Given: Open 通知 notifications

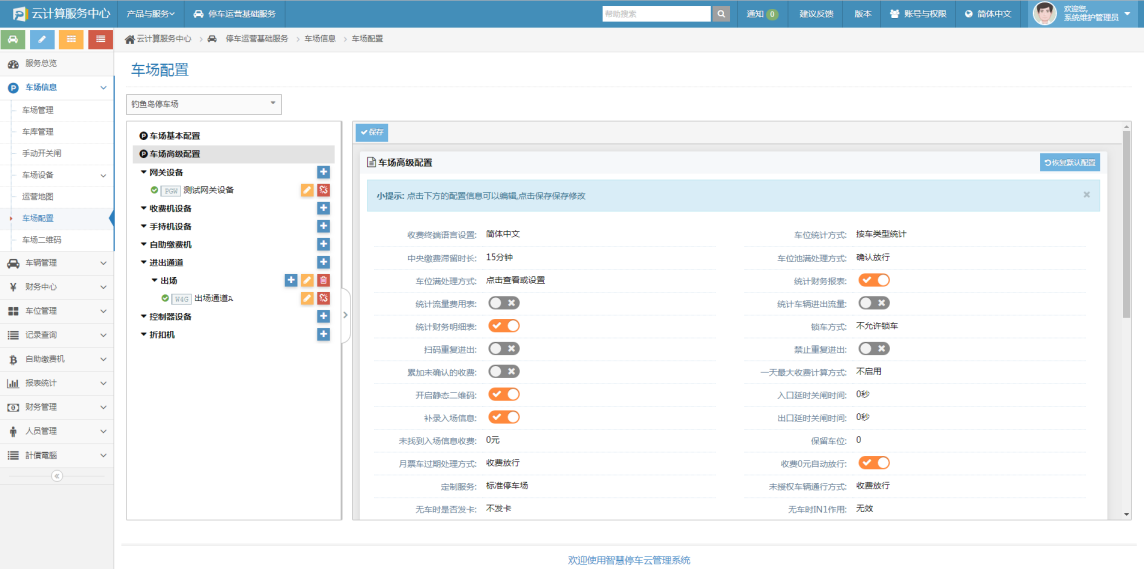Looking at the screenshot, I should [762, 14].
